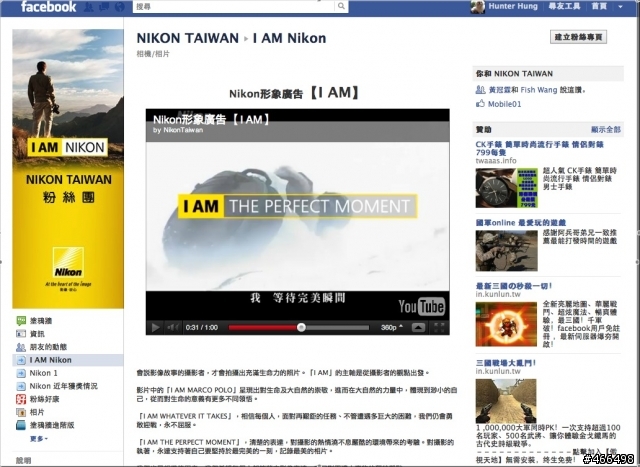Expand 更多 in the sidebar
Image resolution: width=640 pixels, height=467 pixels.
click(x=39, y=439)
